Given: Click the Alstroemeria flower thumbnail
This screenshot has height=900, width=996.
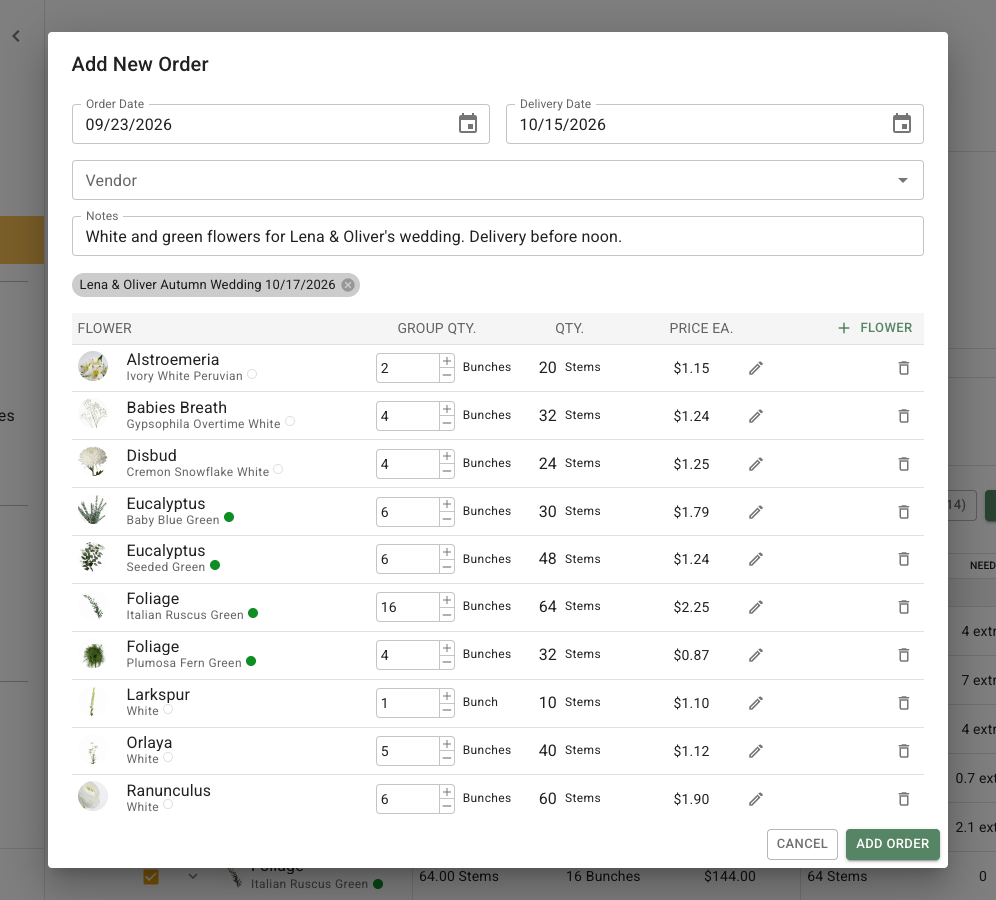Looking at the screenshot, I should click(x=93, y=366).
